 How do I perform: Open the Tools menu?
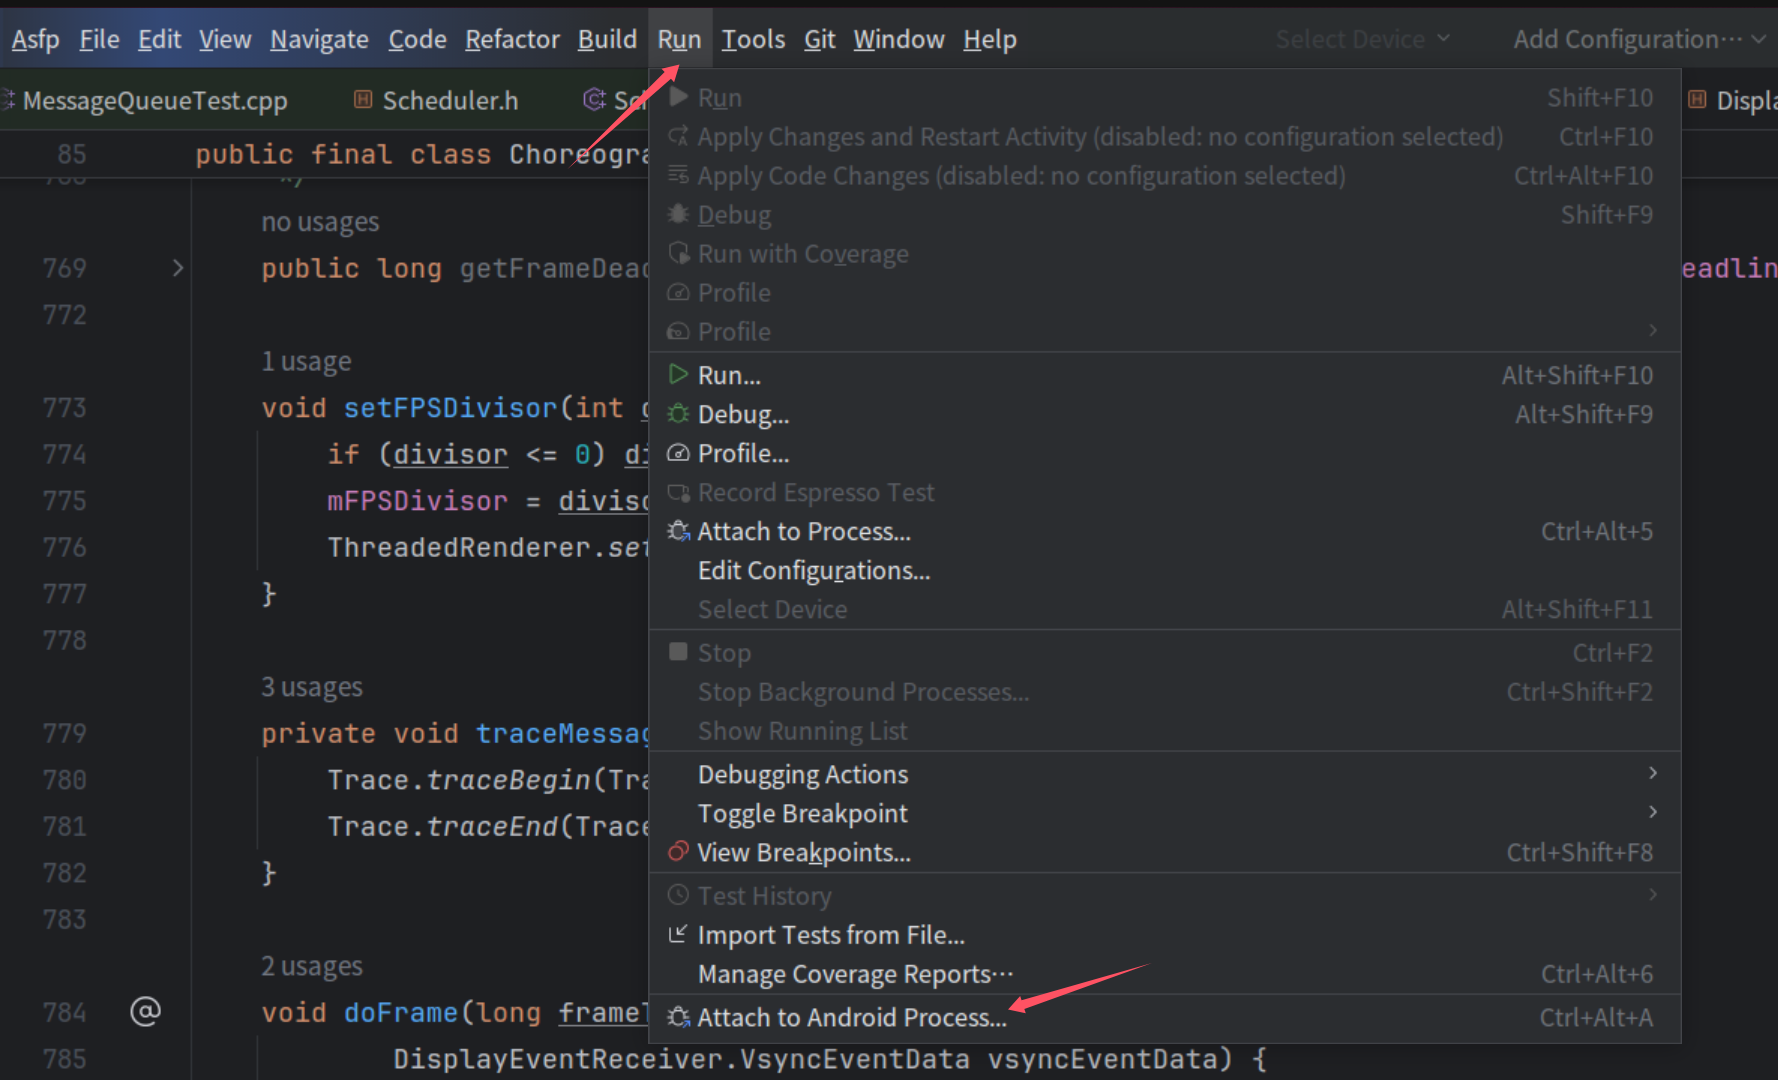pyautogui.click(x=753, y=39)
